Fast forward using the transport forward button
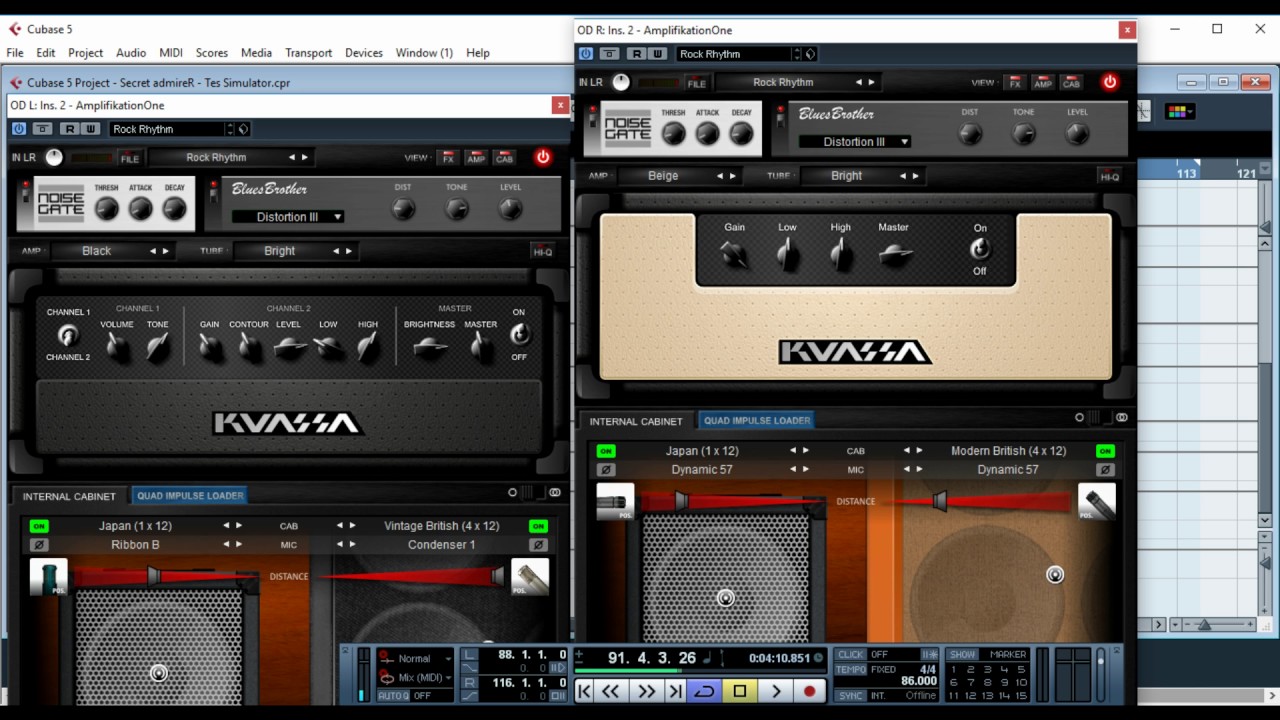Screen dimensions: 1280x720 tap(646, 690)
